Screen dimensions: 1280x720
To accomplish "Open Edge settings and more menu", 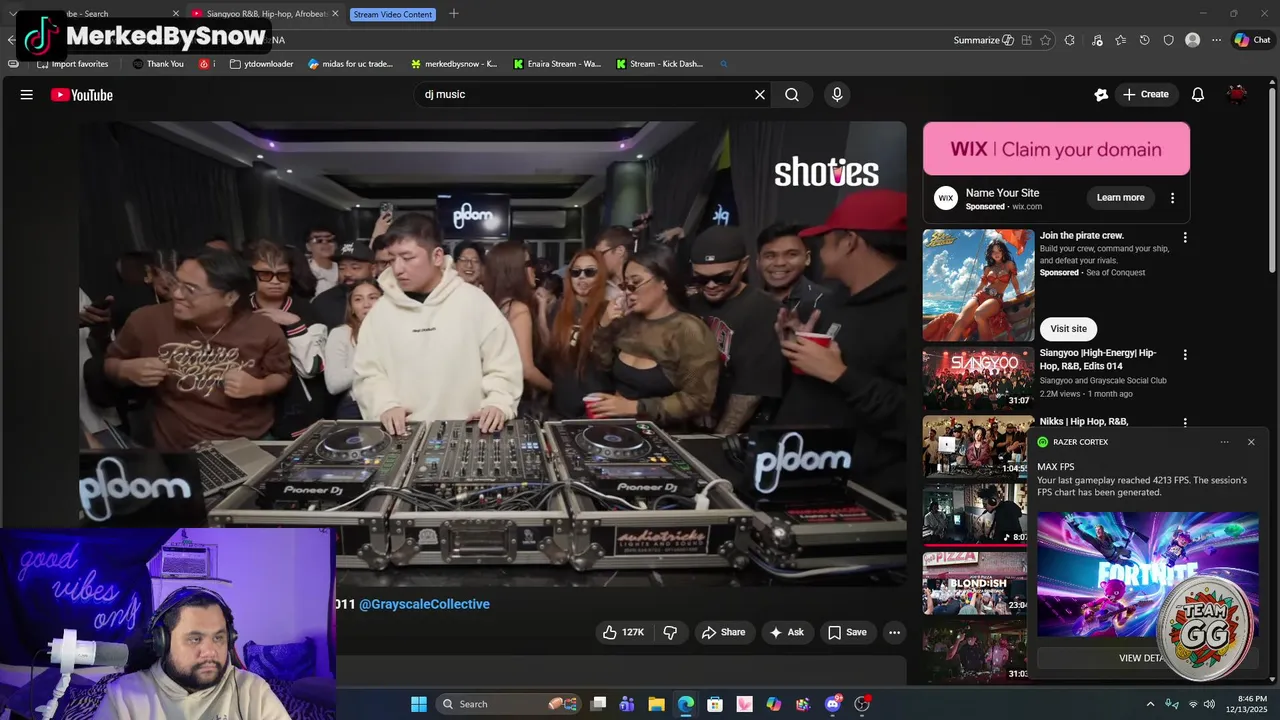I will (1216, 40).
